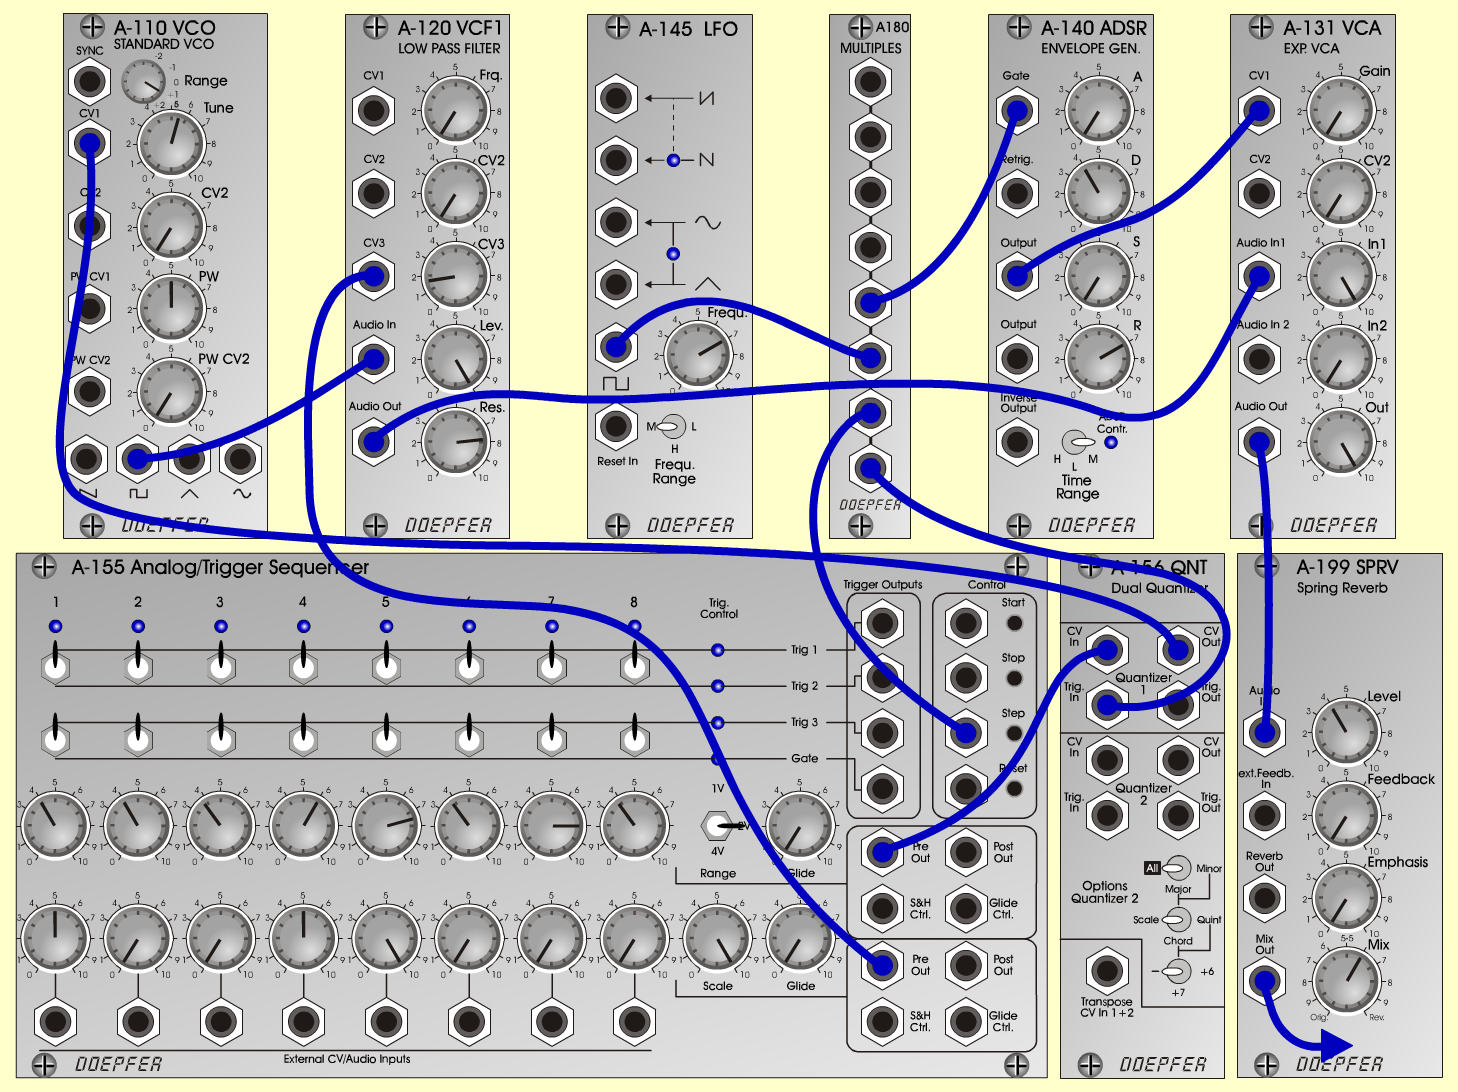
Task: Click the Start button on the A-155 sequencer
Action: (1014, 623)
